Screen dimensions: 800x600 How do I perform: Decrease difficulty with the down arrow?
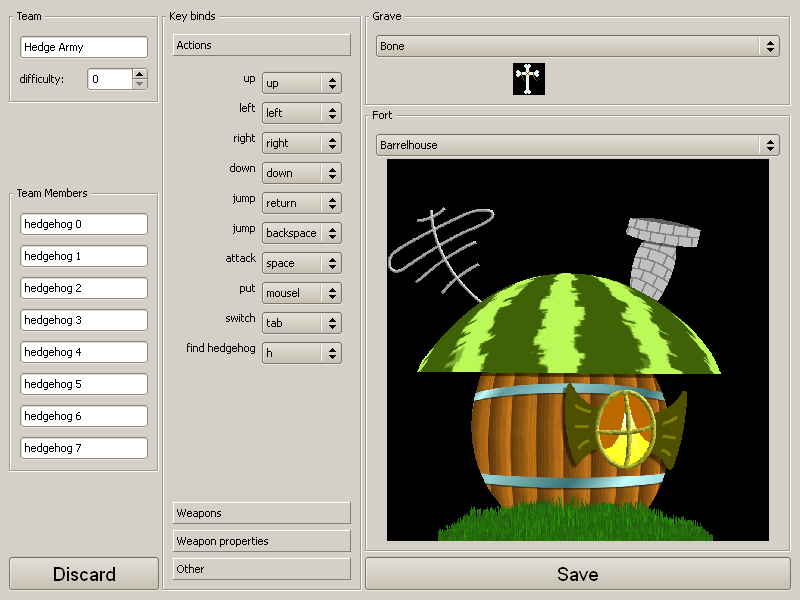tap(139, 84)
